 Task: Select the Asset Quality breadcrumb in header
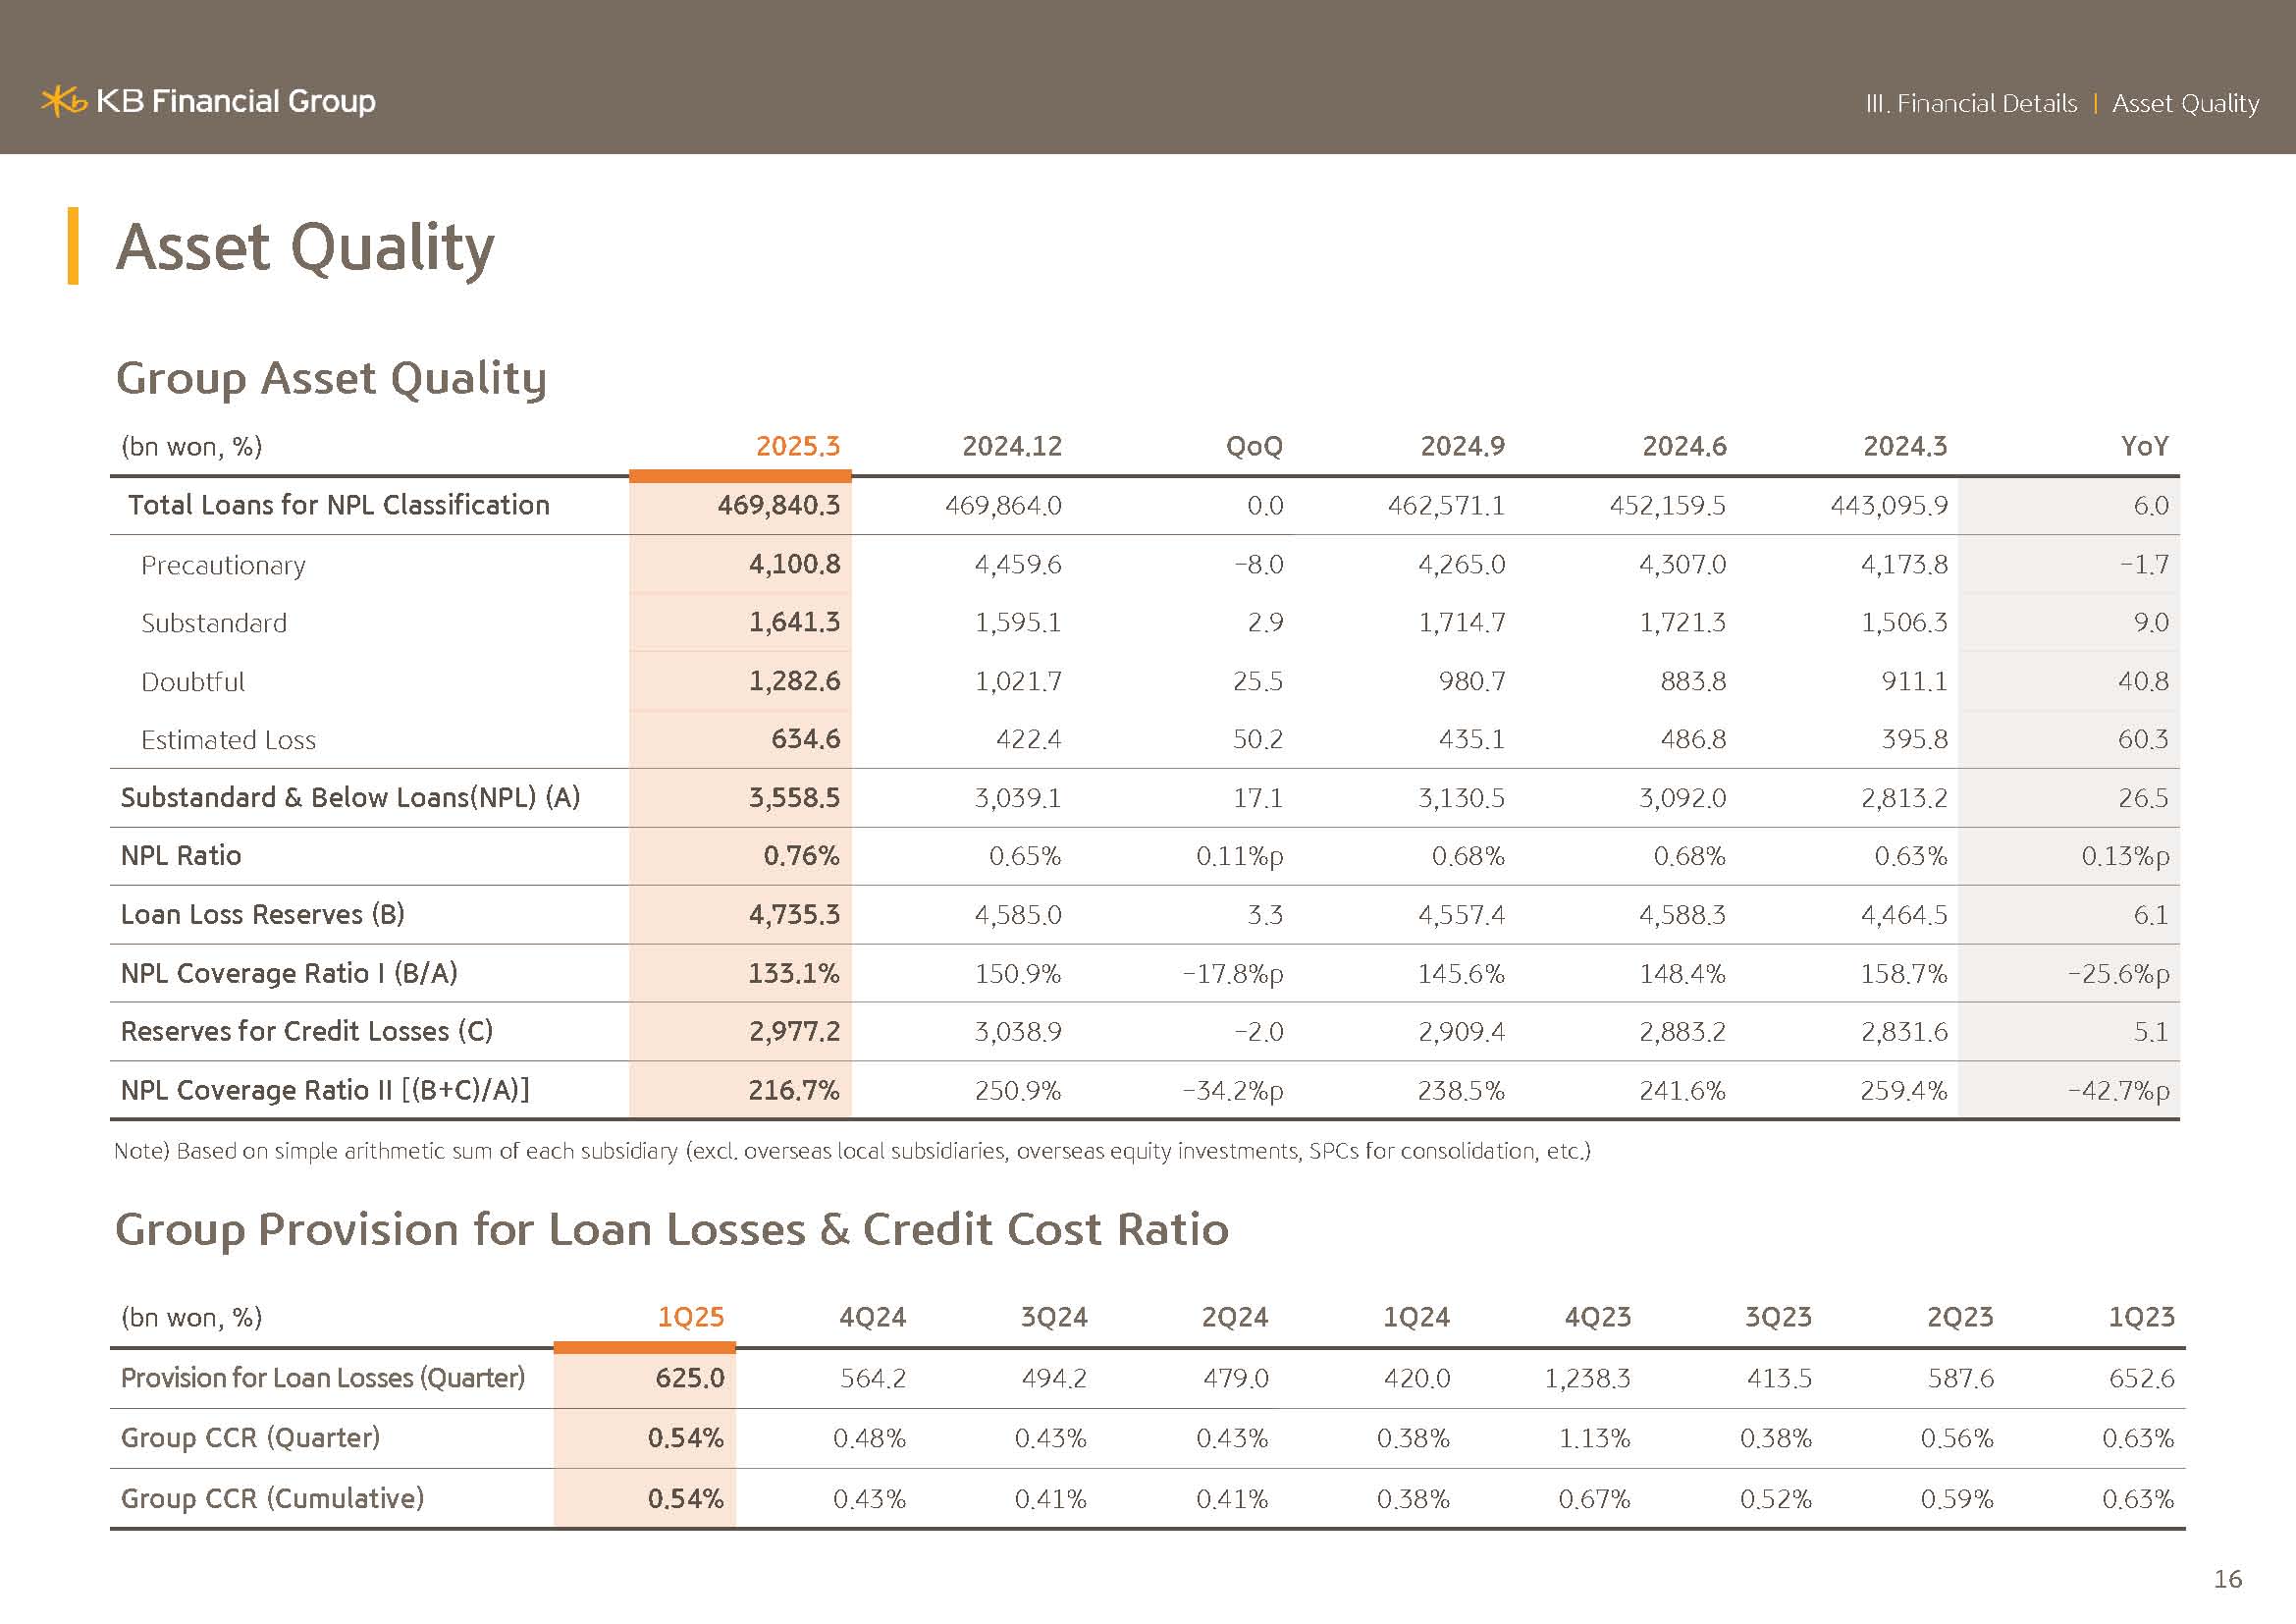click(x=2185, y=104)
